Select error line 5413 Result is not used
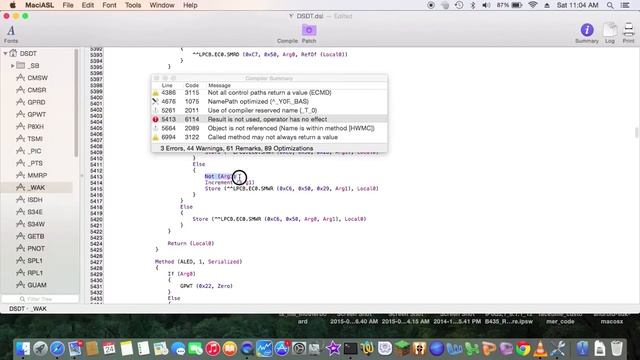This screenshot has height=360, width=640. point(269,120)
